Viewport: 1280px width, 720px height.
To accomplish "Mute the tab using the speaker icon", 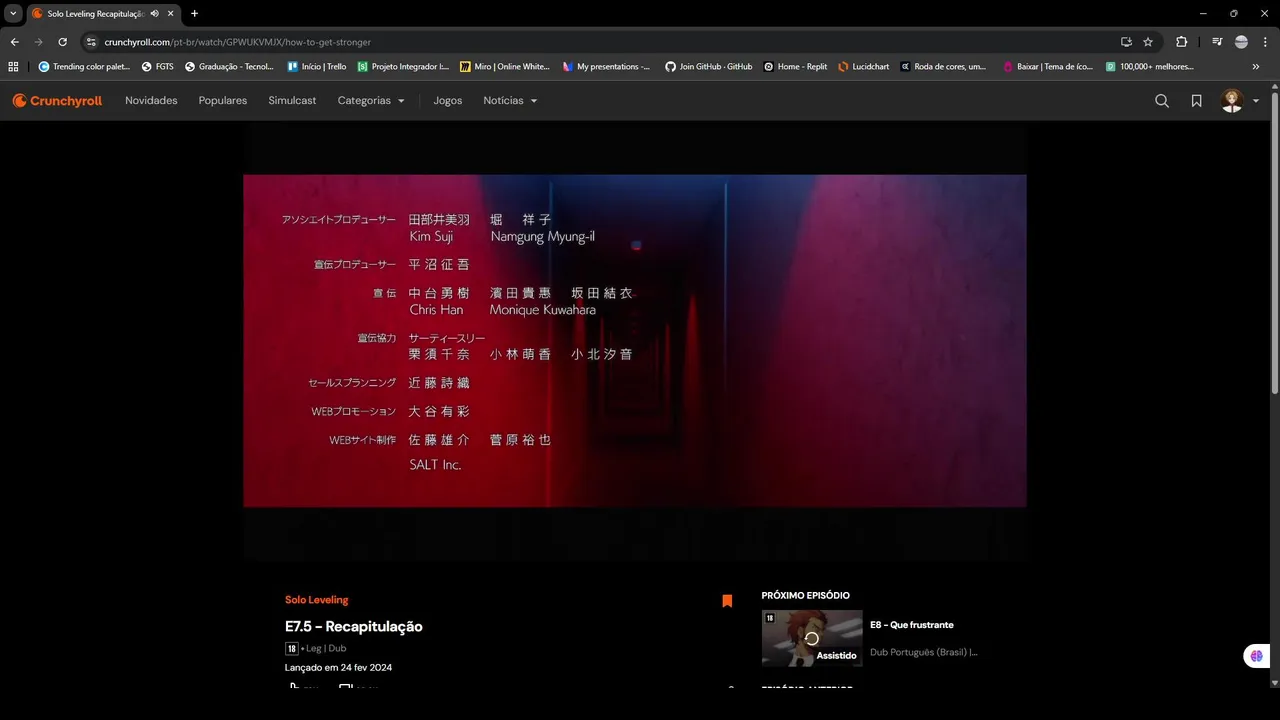I will pyautogui.click(x=154, y=14).
